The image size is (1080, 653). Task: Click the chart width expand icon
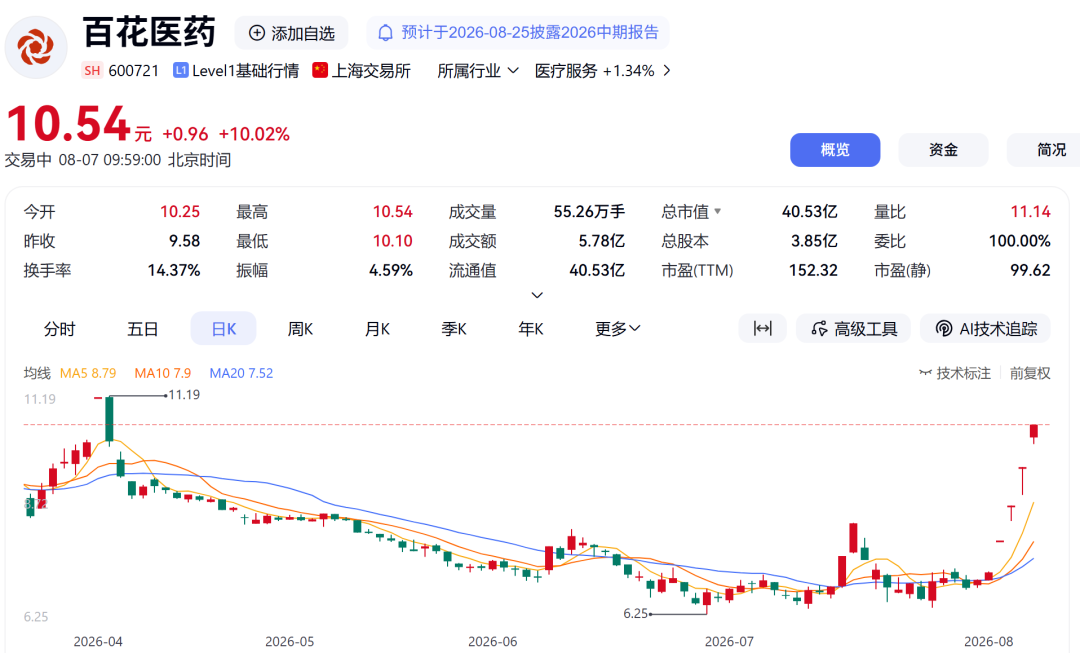tap(762, 329)
